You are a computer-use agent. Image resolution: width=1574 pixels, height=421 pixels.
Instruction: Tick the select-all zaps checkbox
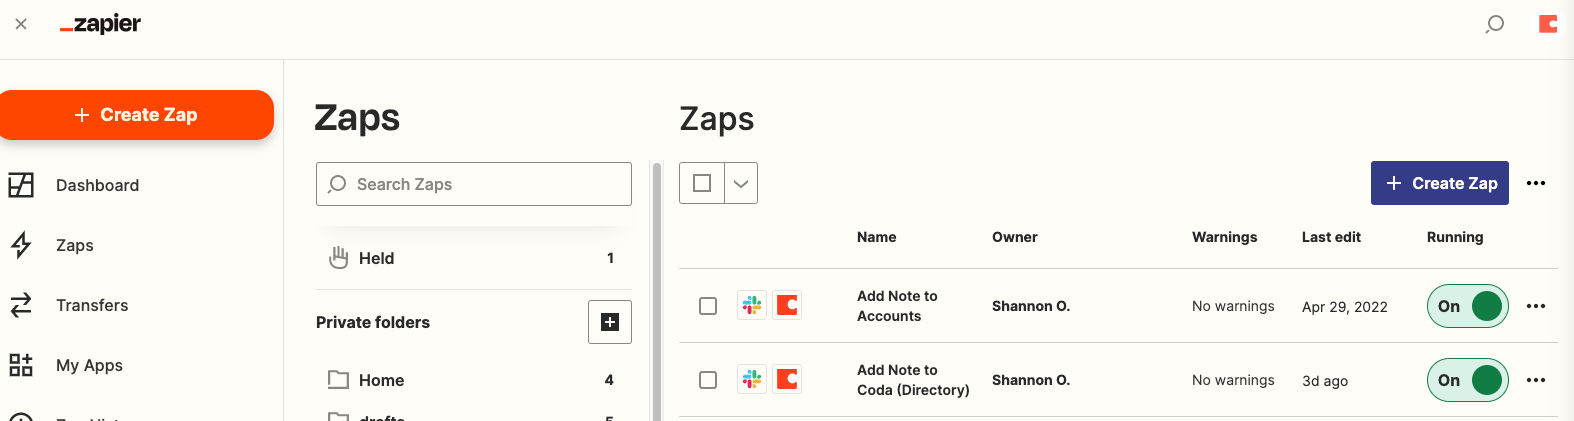702,183
